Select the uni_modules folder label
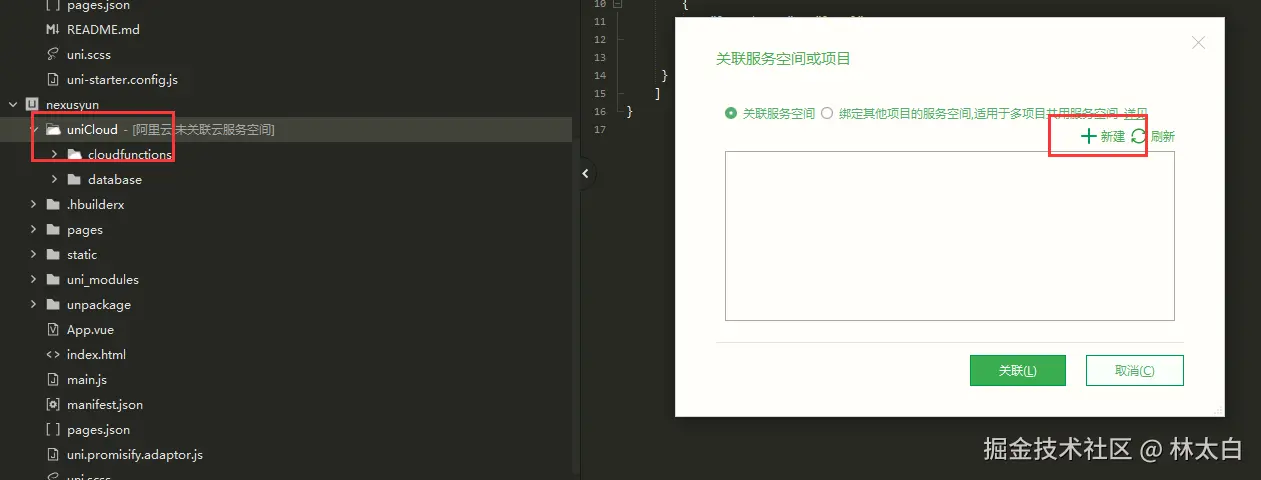The image size is (1261, 480). point(103,279)
